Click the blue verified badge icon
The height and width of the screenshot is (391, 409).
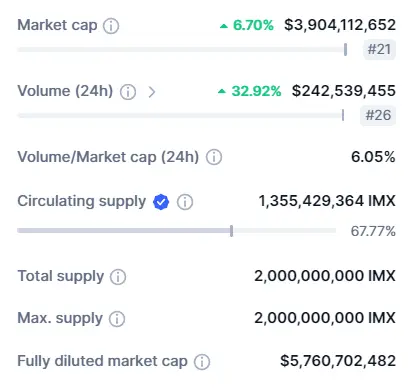[161, 202]
